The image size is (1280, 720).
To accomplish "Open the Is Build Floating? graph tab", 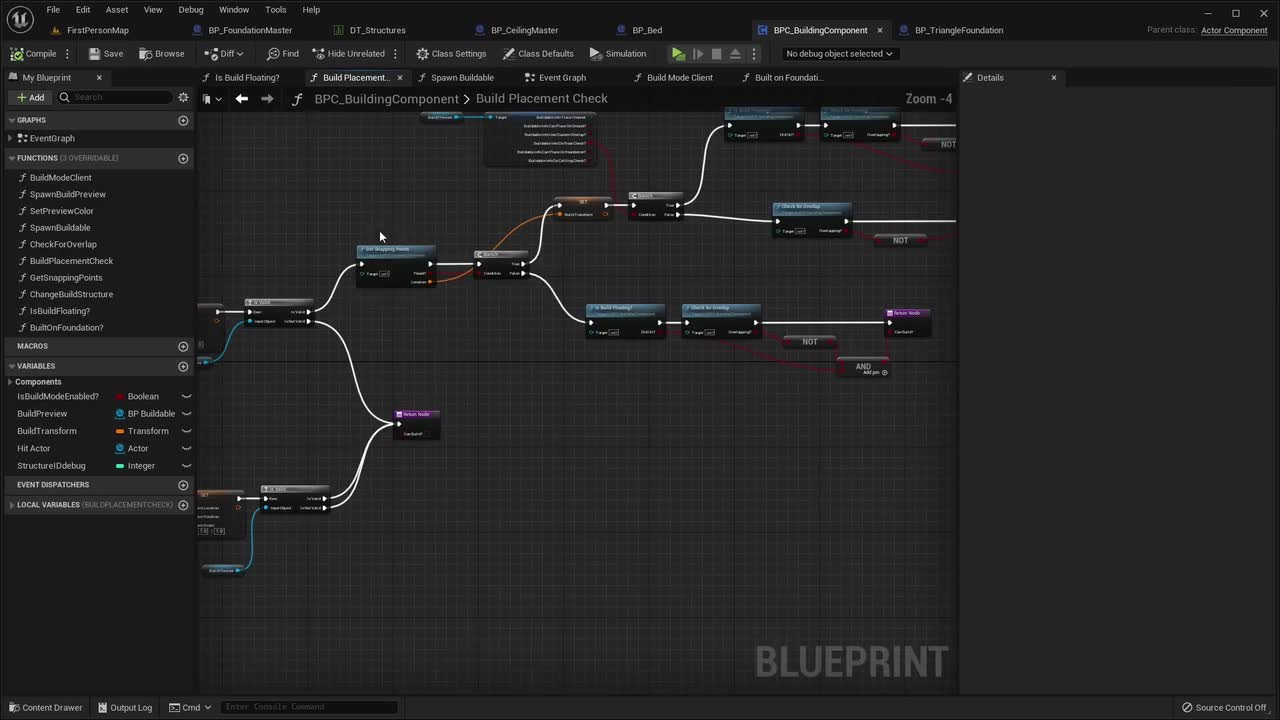I will pyautogui.click(x=247, y=77).
